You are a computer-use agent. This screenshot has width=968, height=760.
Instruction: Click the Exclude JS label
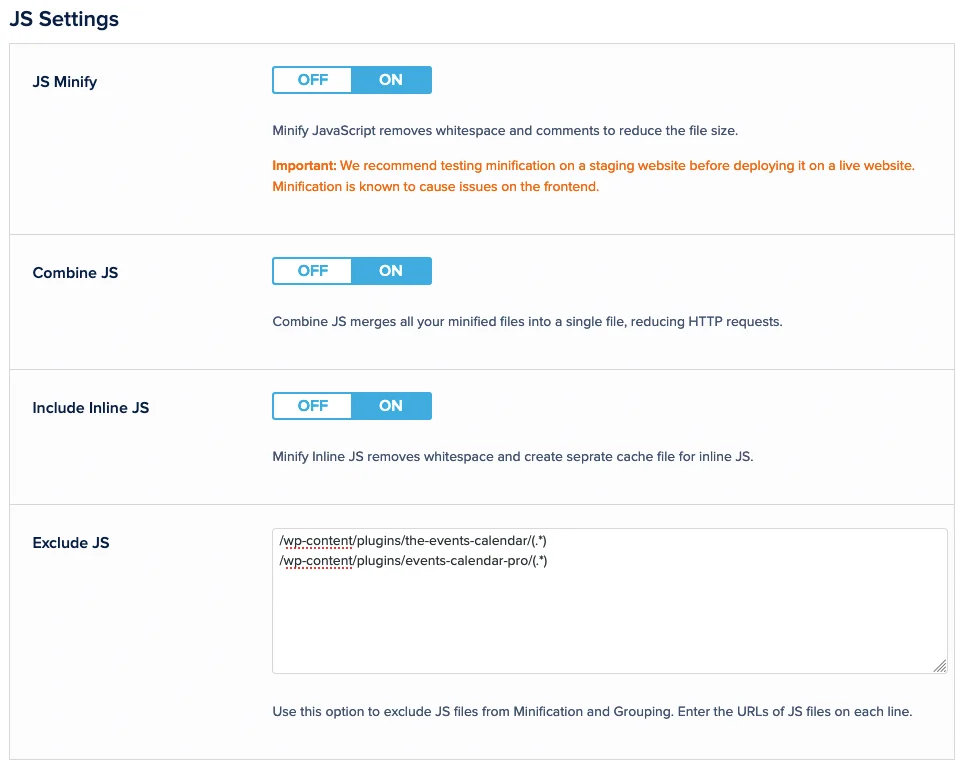tap(71, 543)
